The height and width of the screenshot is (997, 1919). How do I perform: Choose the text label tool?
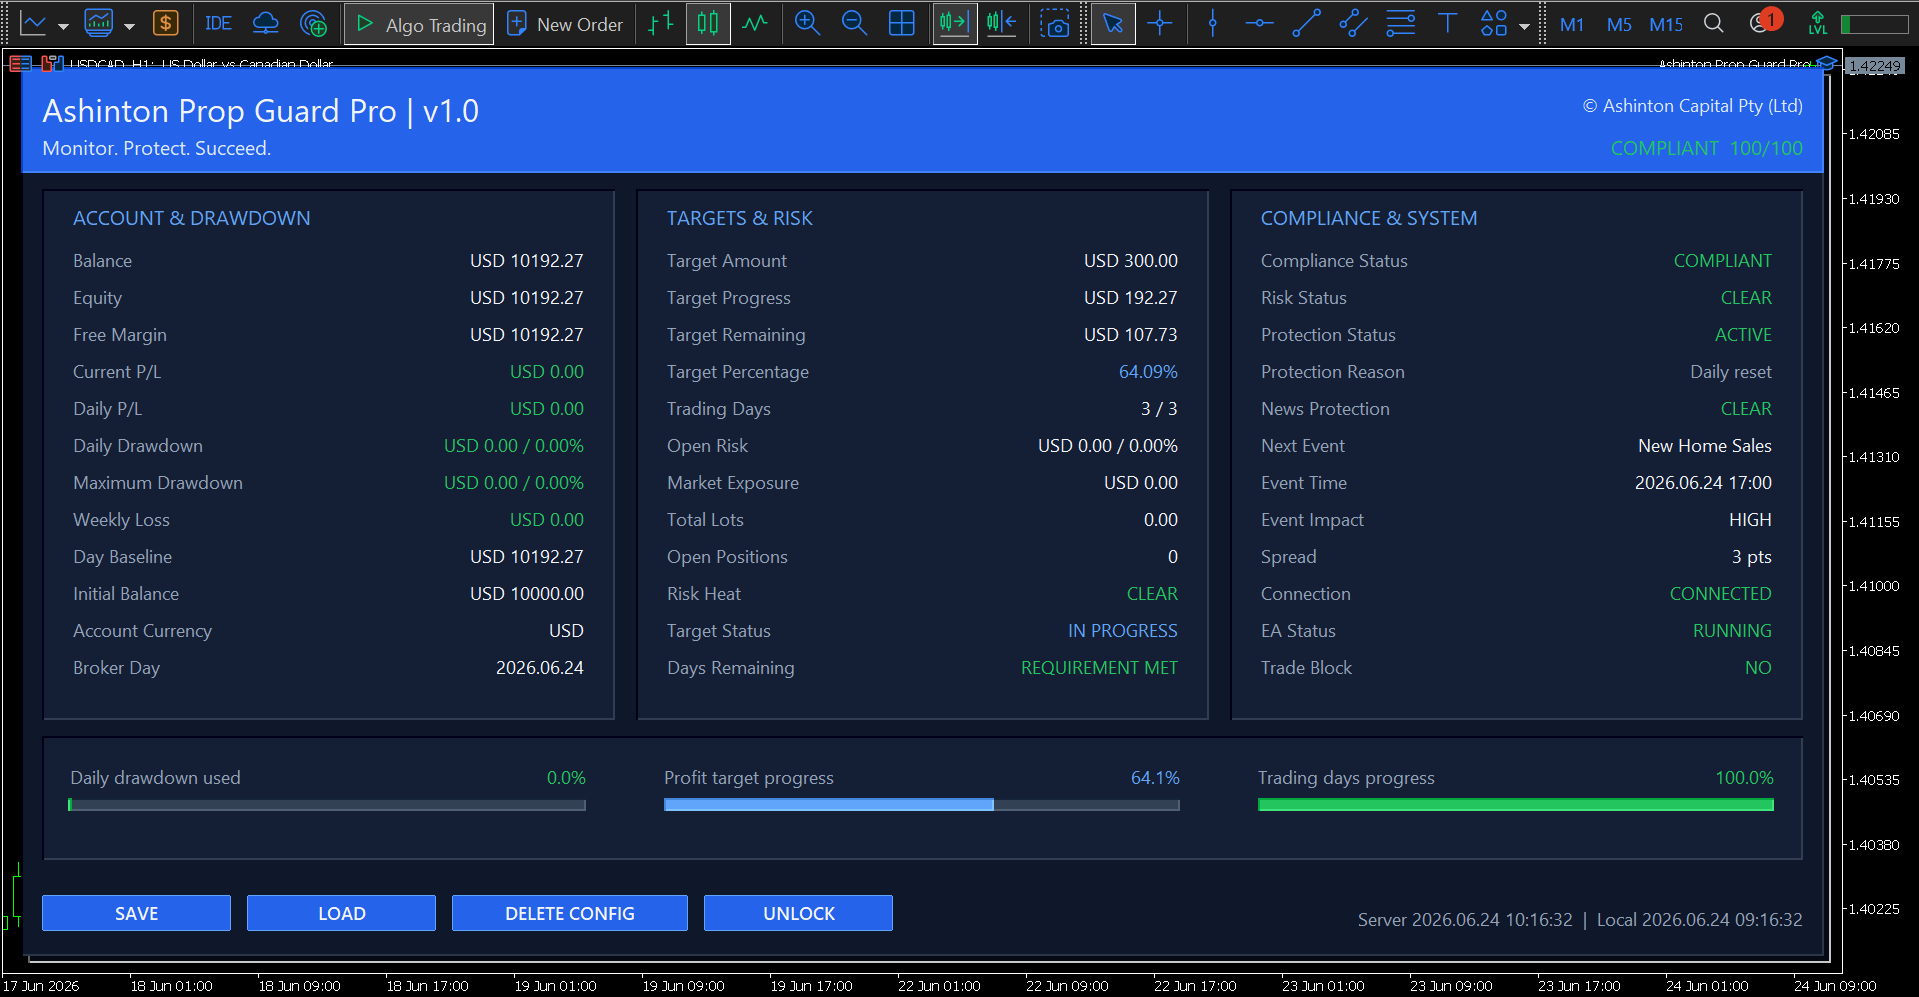[x=1447, y=23]
